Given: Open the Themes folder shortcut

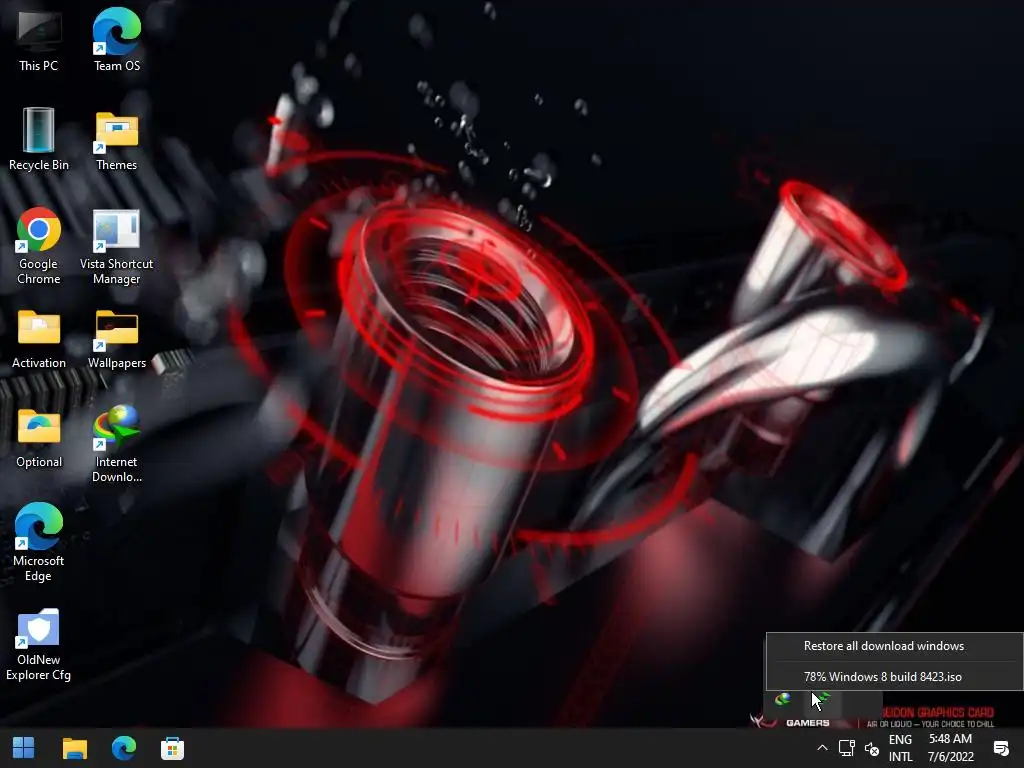Looking at the screenshot, I should pos(116,139).
